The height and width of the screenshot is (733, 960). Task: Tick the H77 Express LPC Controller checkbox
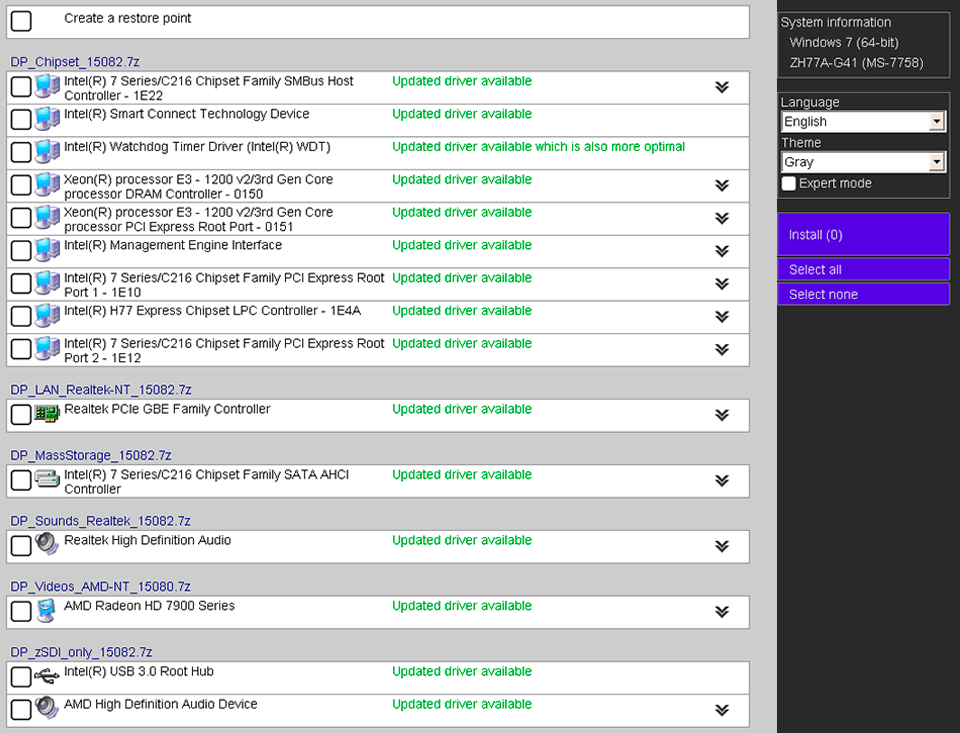point(21,316)
